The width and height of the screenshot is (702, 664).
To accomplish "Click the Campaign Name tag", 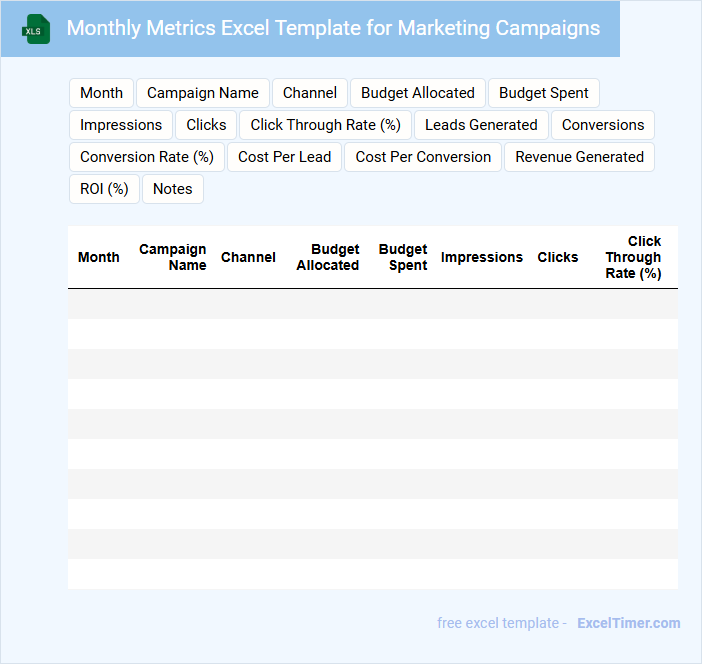I will (203, 93).
